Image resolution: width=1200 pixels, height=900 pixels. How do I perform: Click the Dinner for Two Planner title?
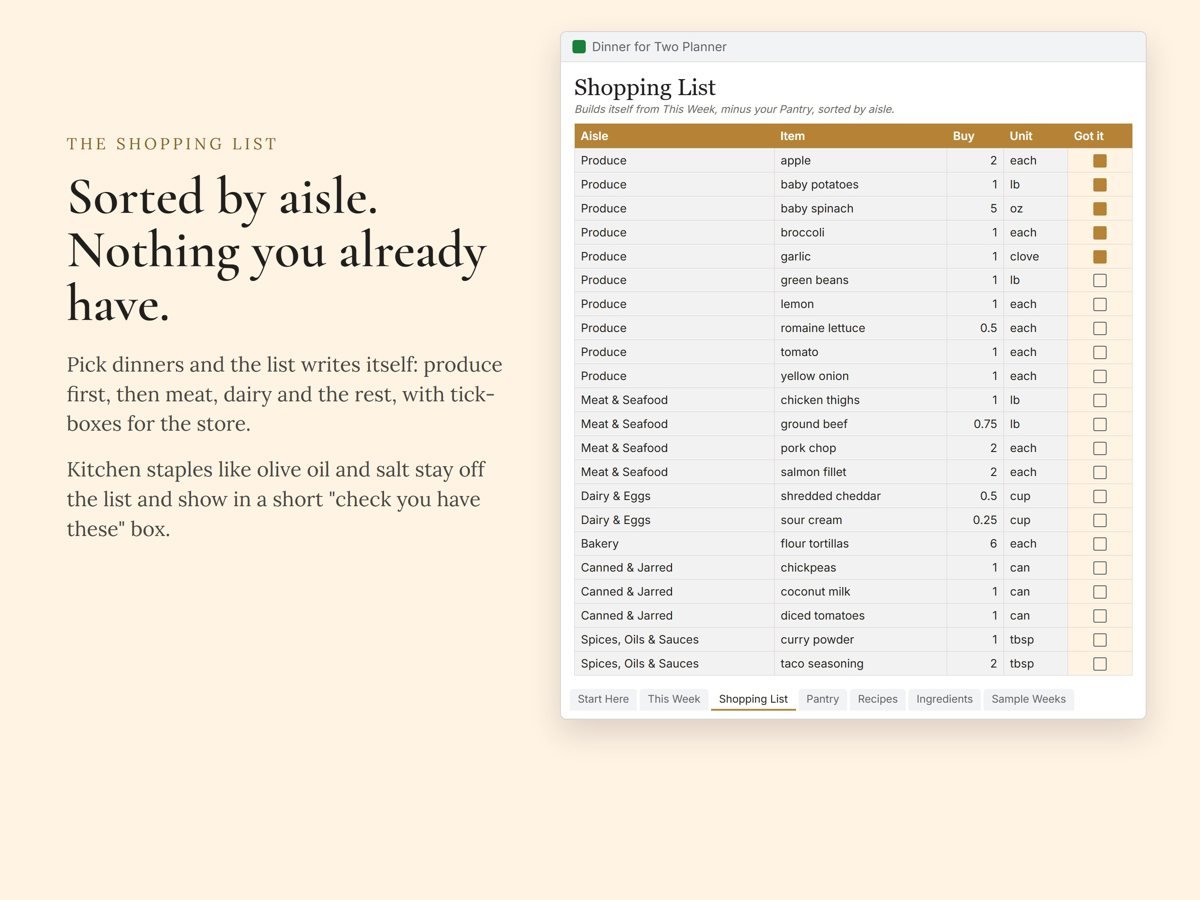[x=659, y=47]
